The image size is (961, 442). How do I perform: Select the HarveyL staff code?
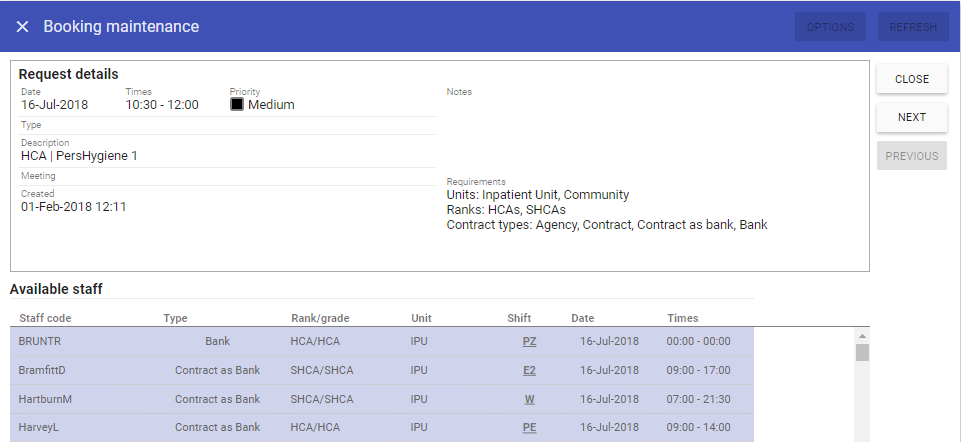(x=40, y=428)
